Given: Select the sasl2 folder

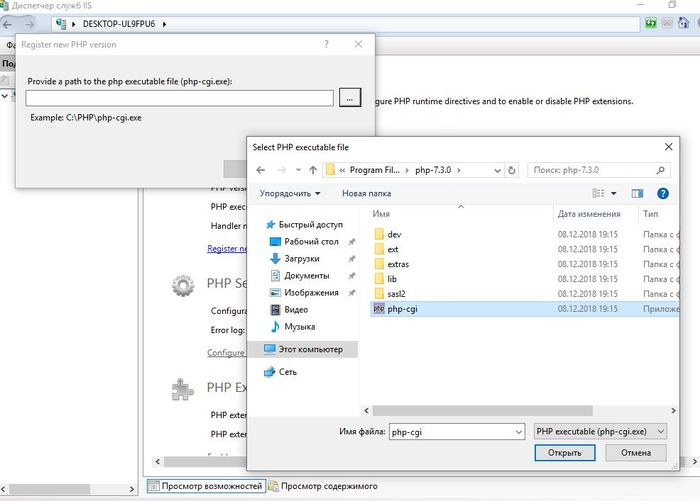Looking at the screenshot, I should (x=396, y=294).
